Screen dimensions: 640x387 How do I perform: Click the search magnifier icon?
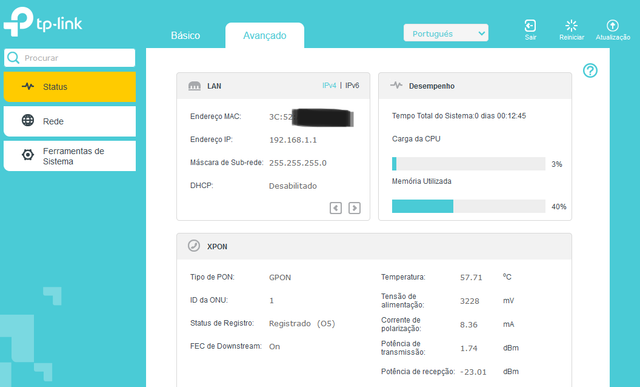click(13, 58)
